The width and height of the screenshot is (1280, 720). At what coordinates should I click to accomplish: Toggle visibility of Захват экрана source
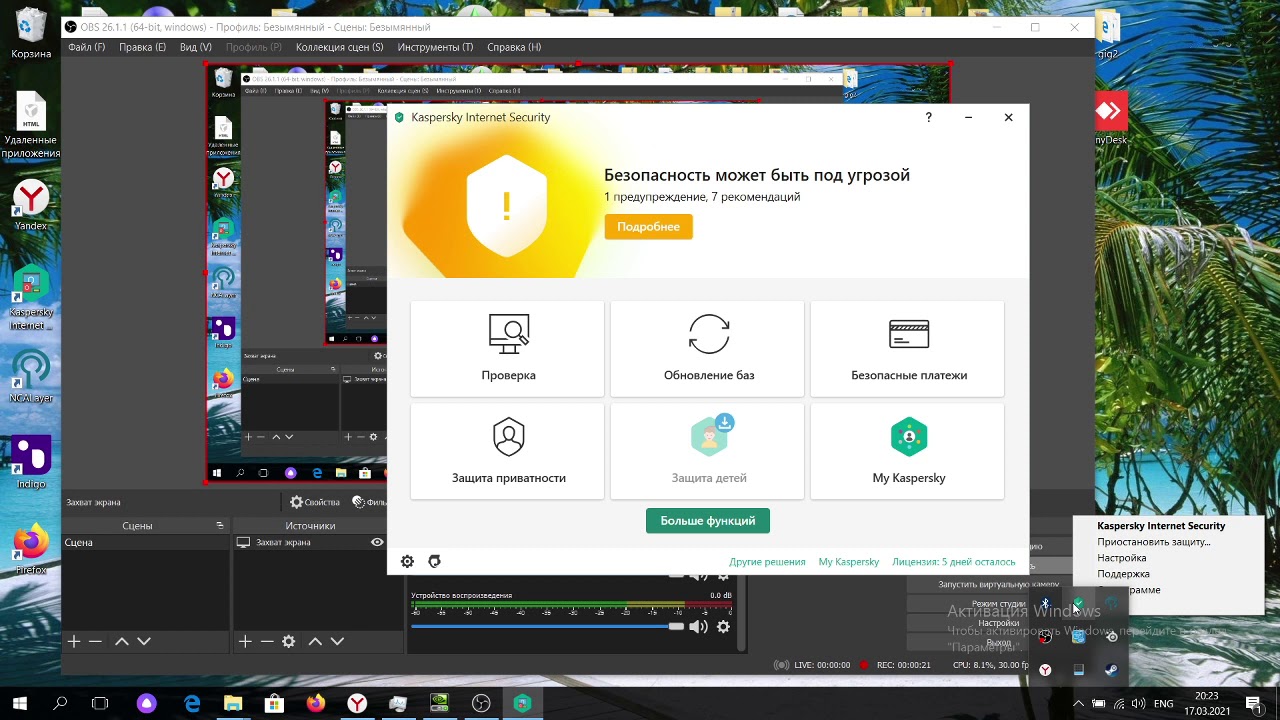(x=377, y=542)
